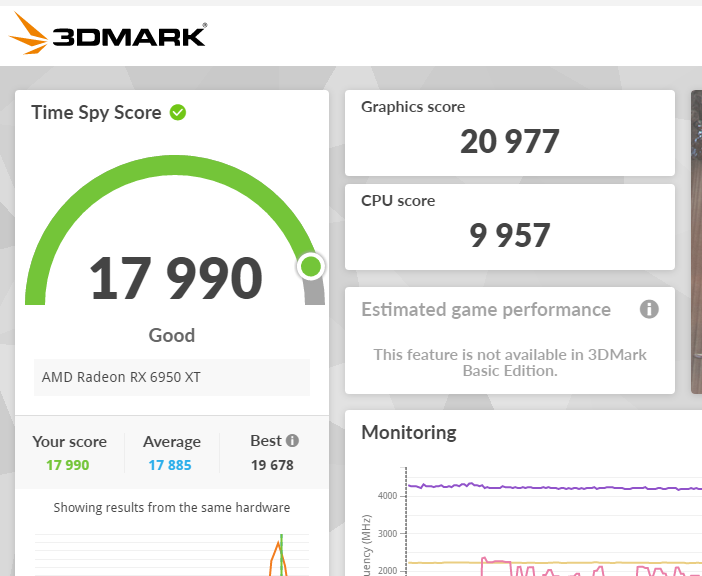
Task: Click the Average value 17 885
Action: point(170,465)
